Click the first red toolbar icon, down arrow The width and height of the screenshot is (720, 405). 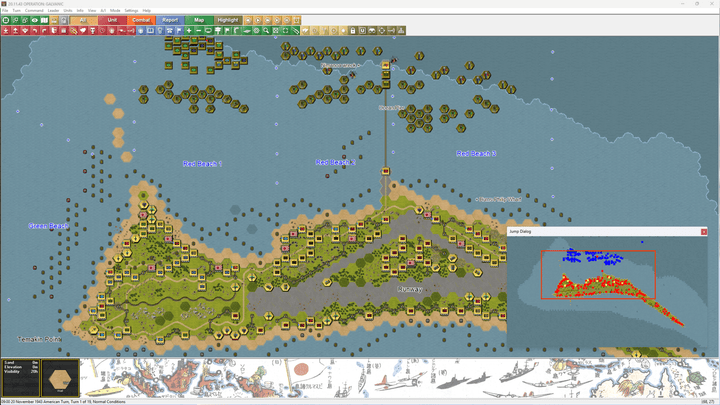coord(6,31)
